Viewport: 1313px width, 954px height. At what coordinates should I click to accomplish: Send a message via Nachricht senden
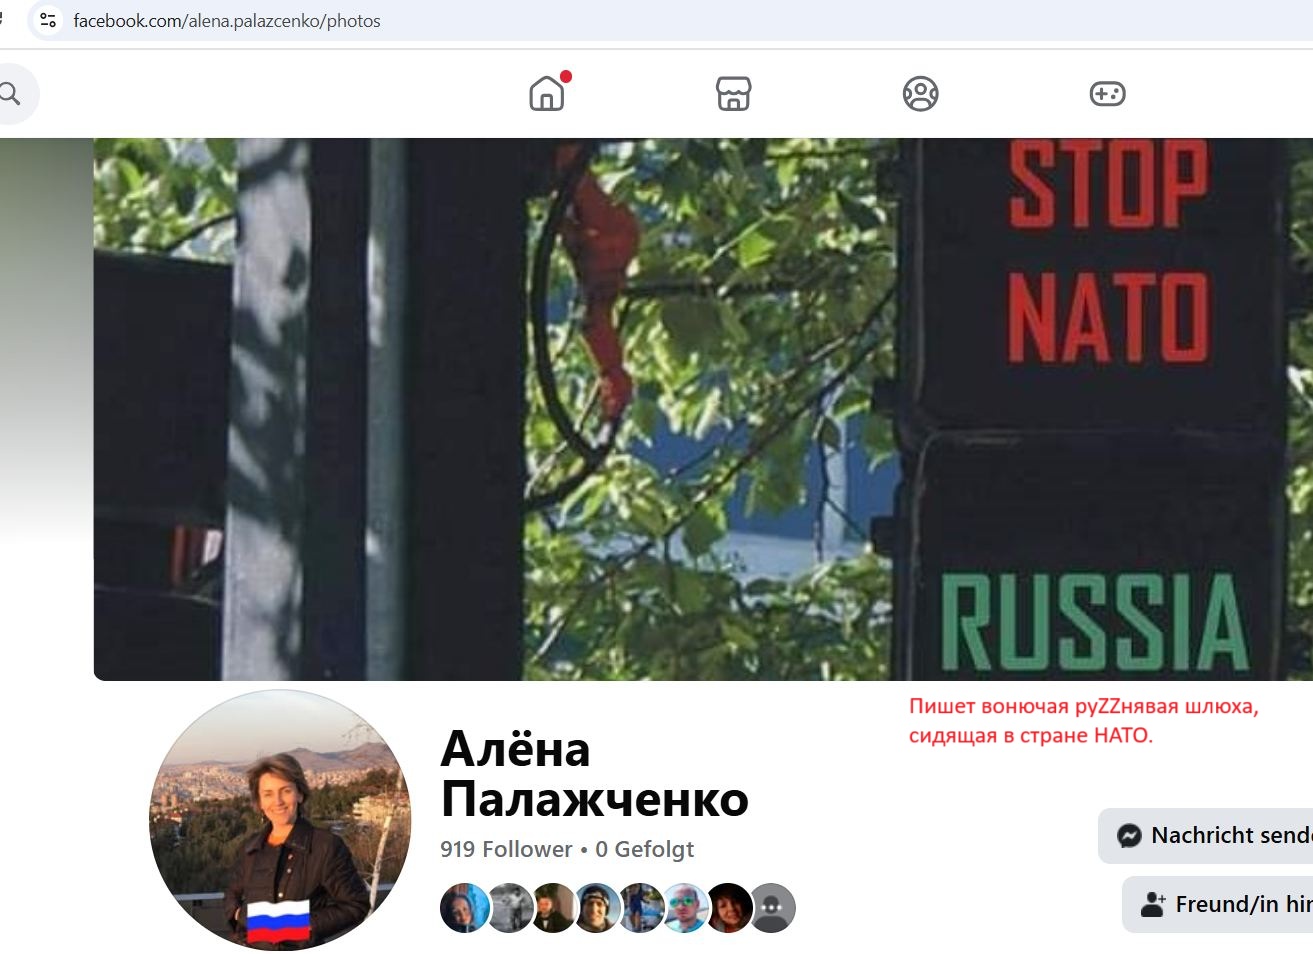[1205, 836]
